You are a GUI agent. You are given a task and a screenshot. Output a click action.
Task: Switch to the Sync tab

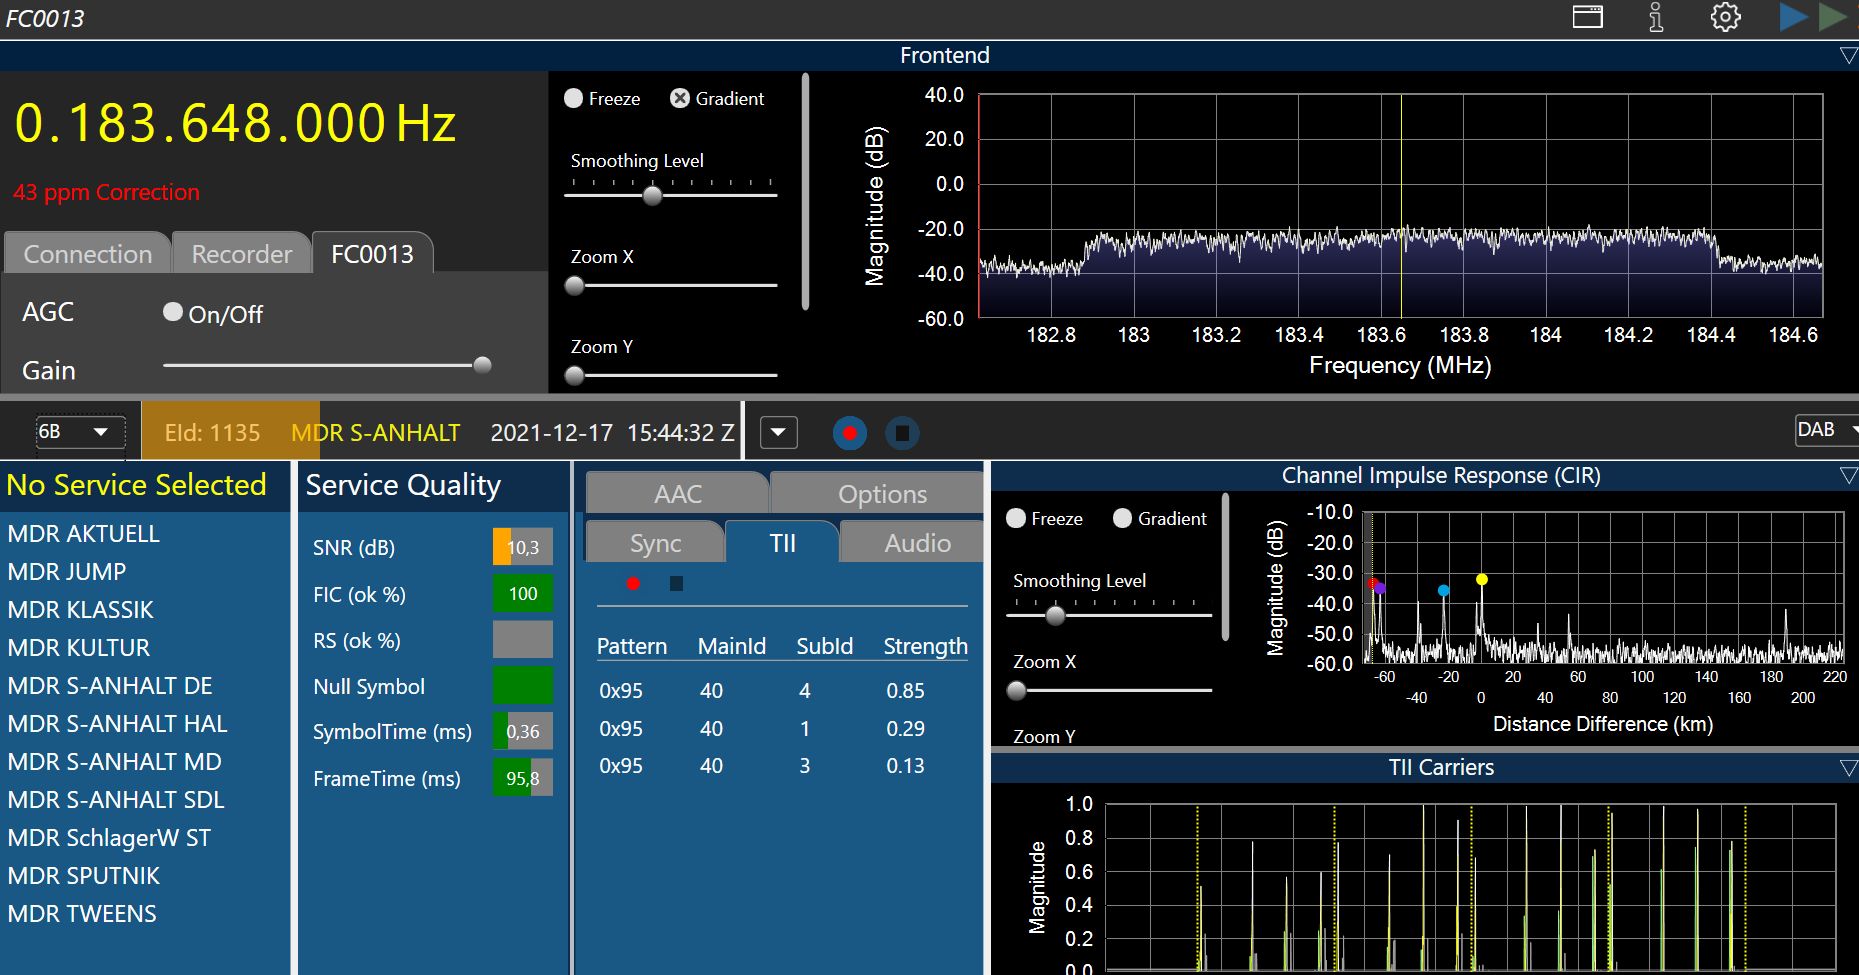point(655,543)
